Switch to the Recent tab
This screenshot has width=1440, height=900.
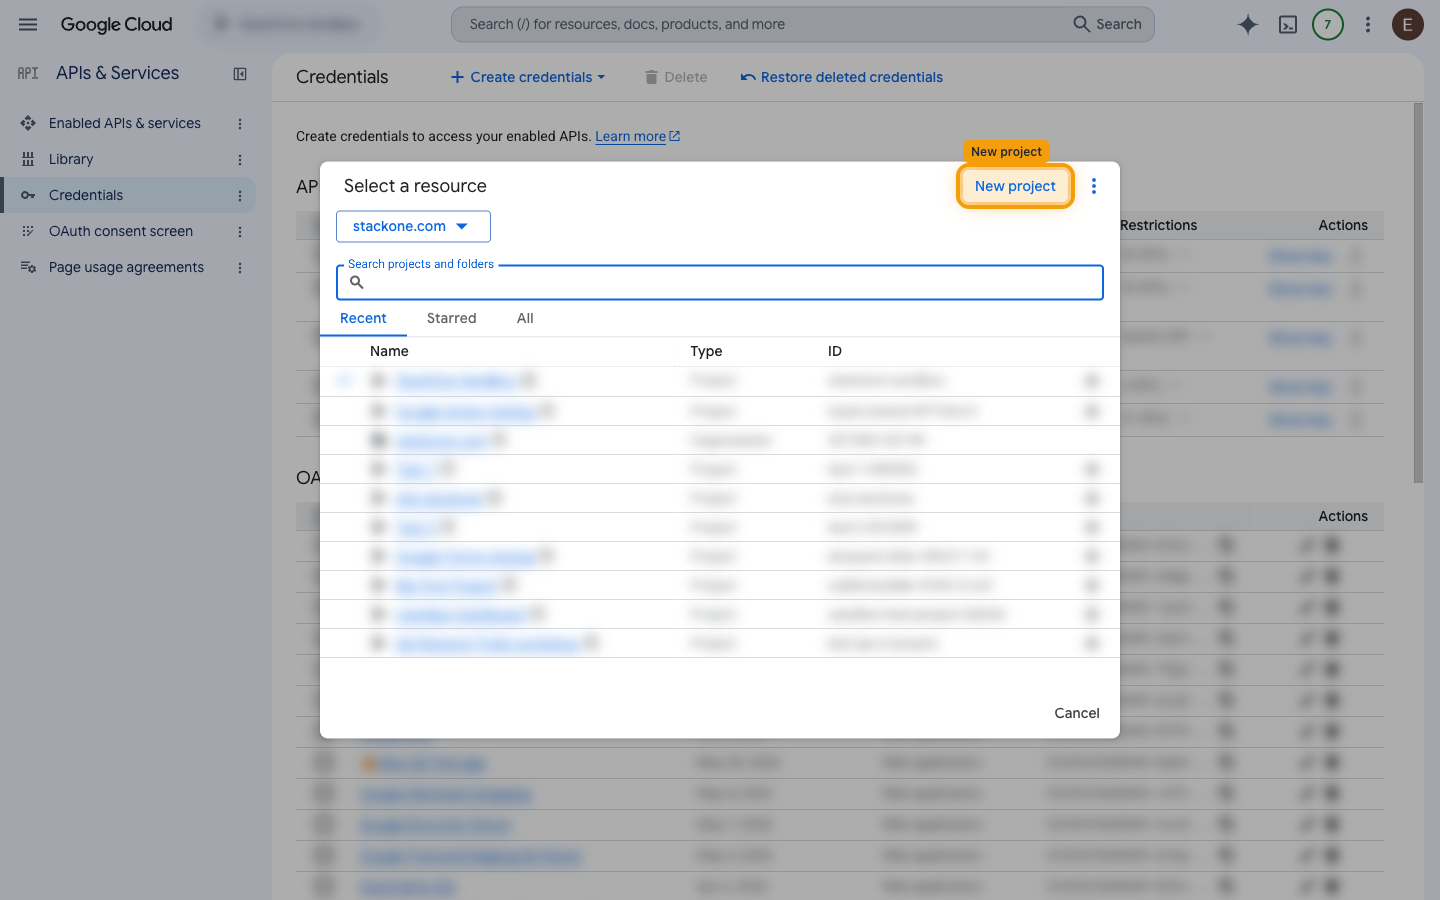click(x=363, y=318)
